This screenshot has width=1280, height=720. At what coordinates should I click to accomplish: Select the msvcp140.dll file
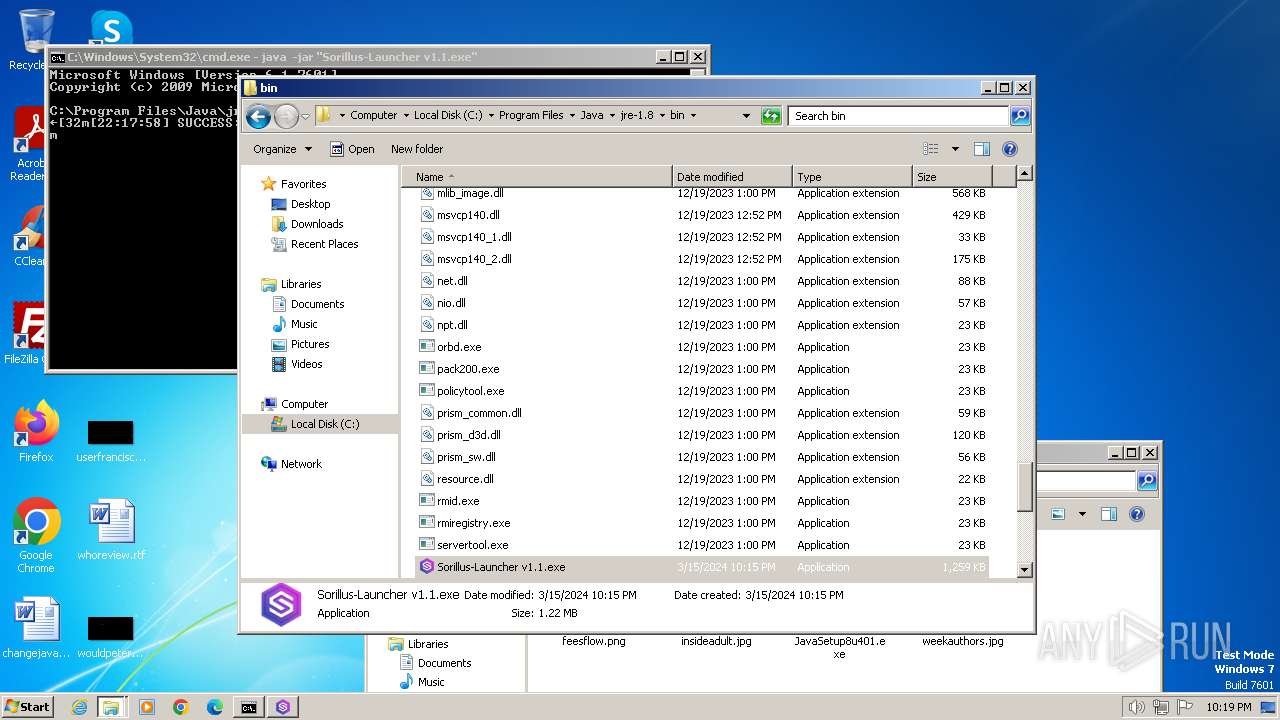coord(468,215)
